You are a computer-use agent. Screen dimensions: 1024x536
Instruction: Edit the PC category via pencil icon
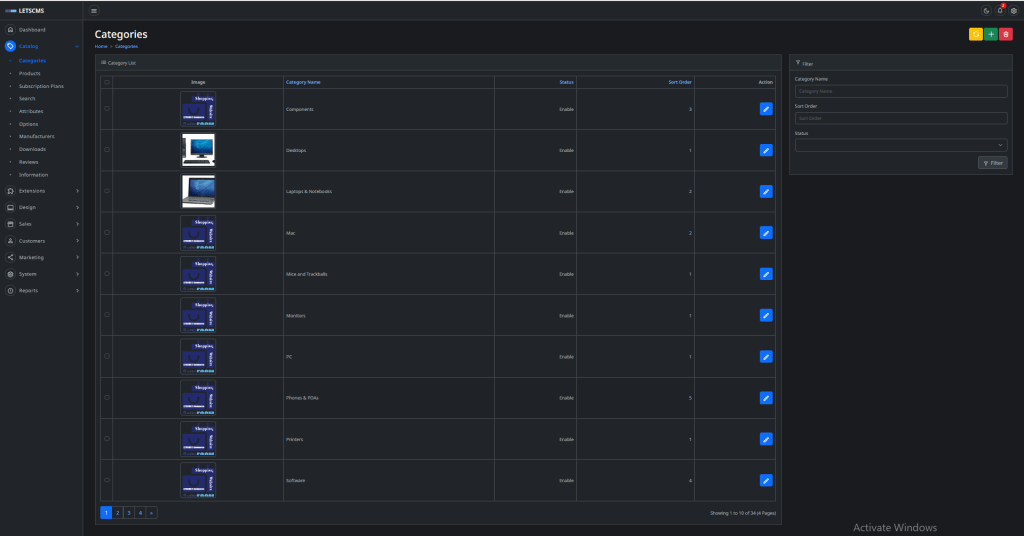coord(766,356)
